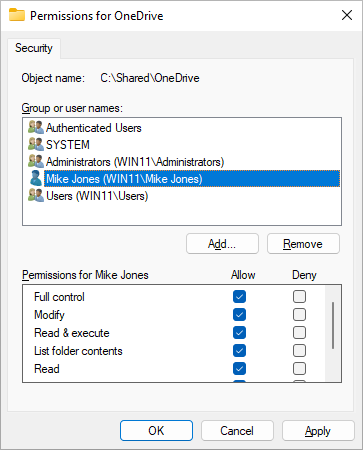Uncheck Allow for List folder contents
The height and width of the screenshot is (450, 363).
(x=239, y=350)
